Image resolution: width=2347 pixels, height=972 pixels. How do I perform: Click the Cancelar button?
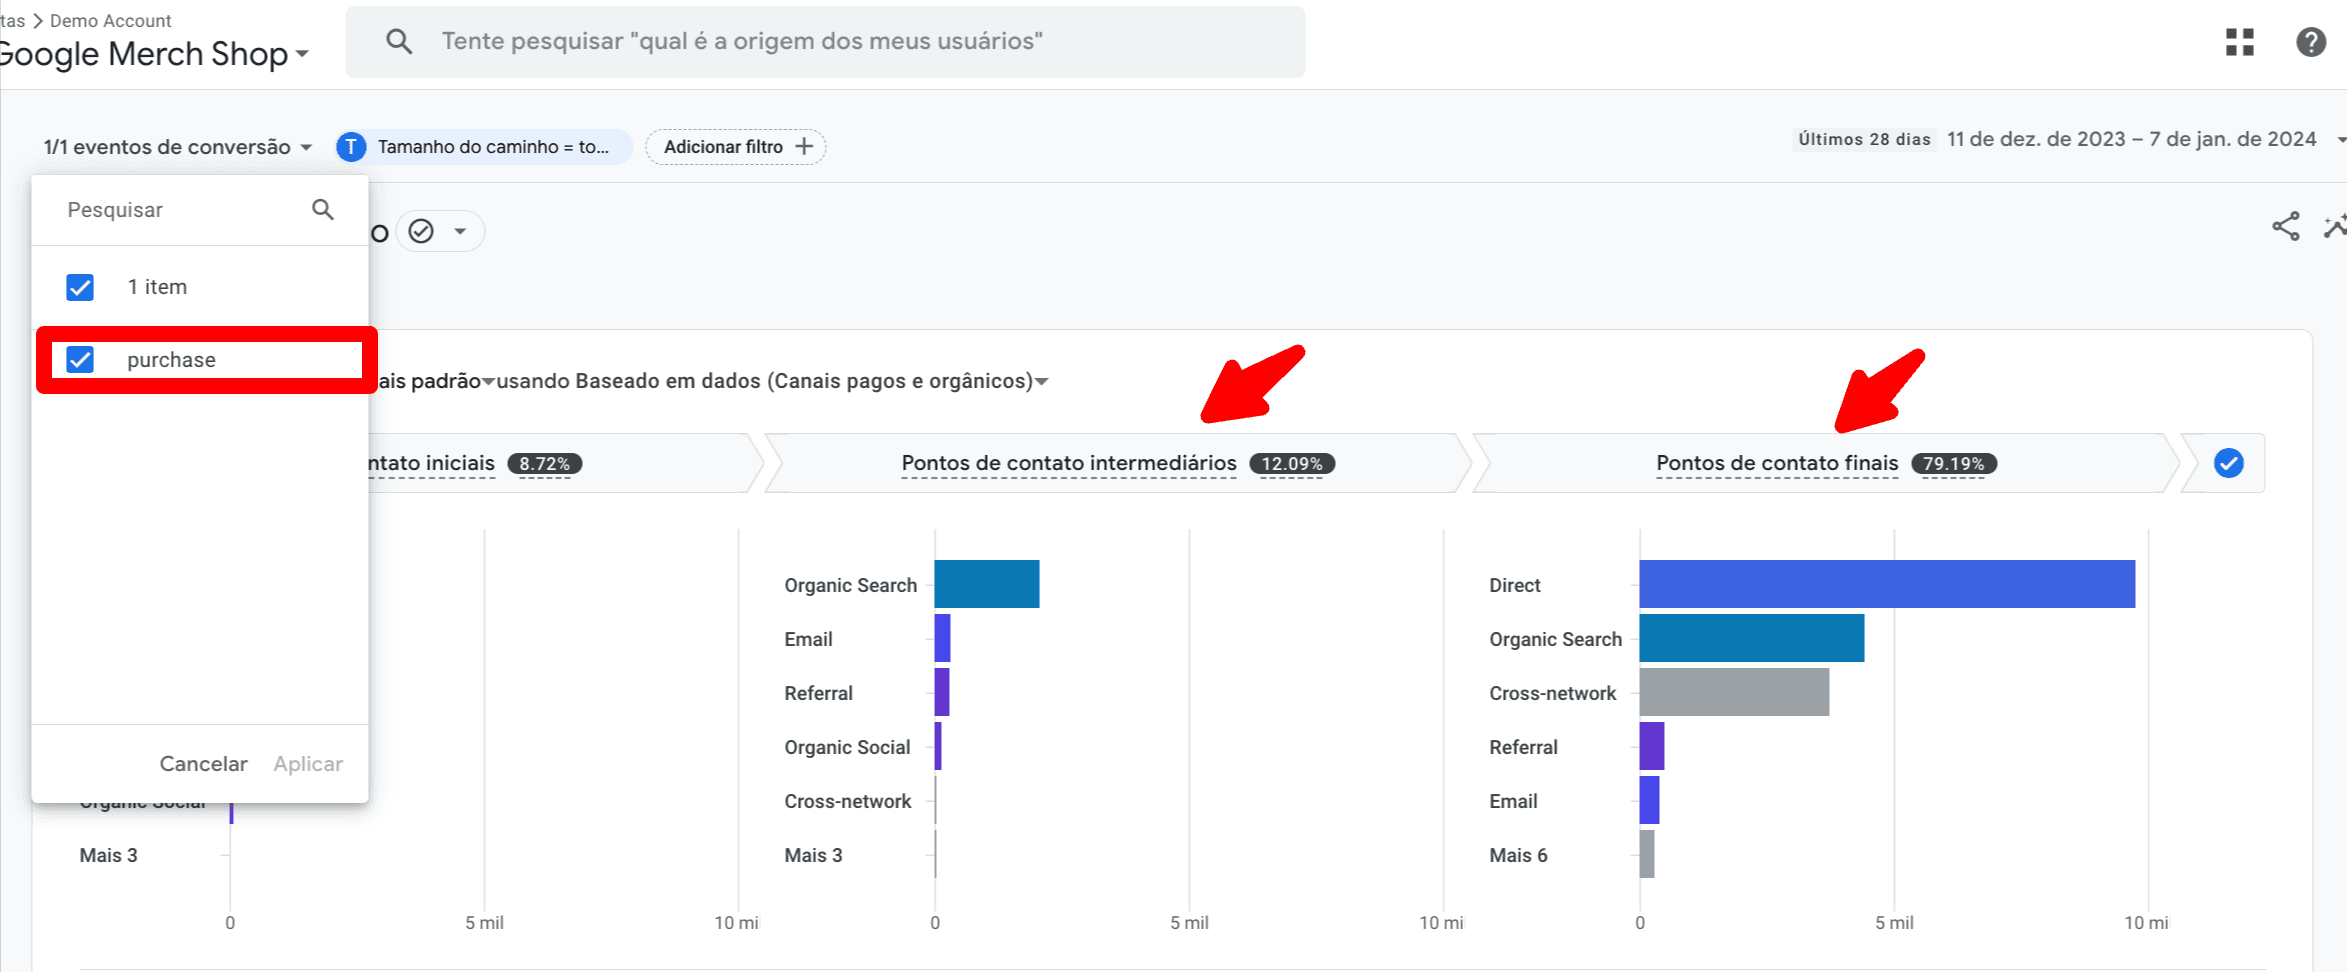click(x=203, y=764)
